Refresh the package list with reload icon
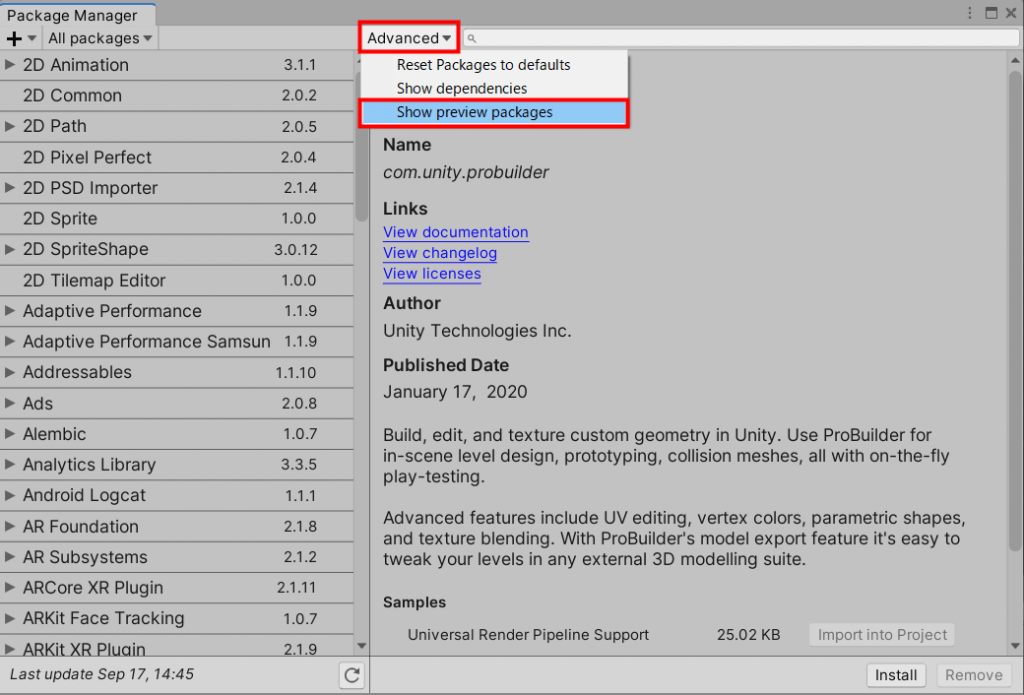1024x695 pixels. 352,675
